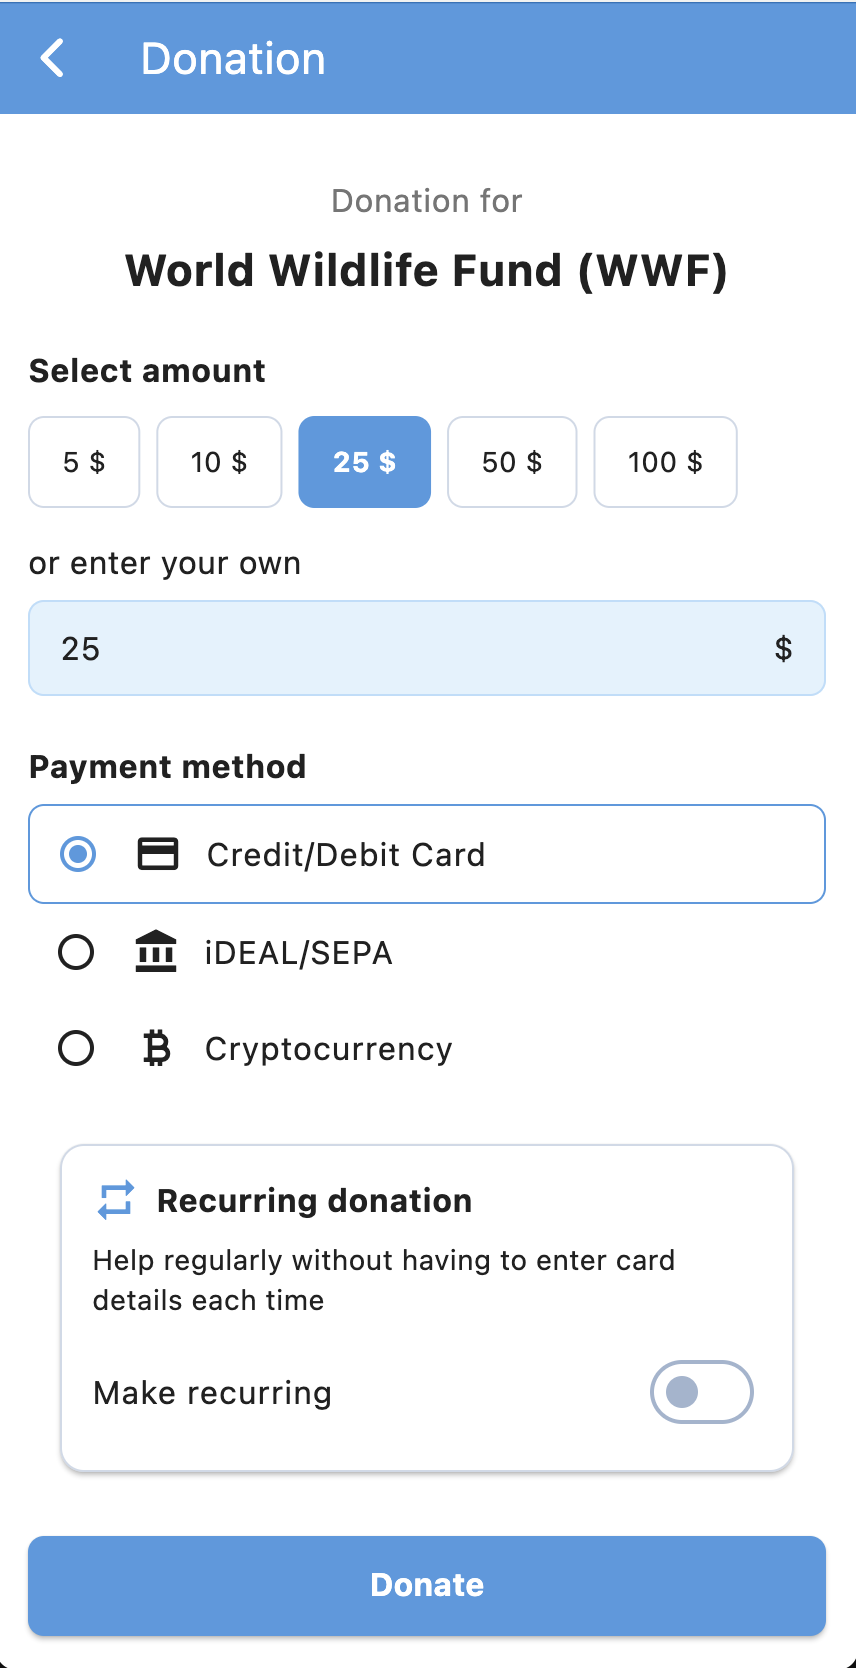Click the credit card icon
The width and height of the screenshot is (856, 1668).
[x=158, y=854]
